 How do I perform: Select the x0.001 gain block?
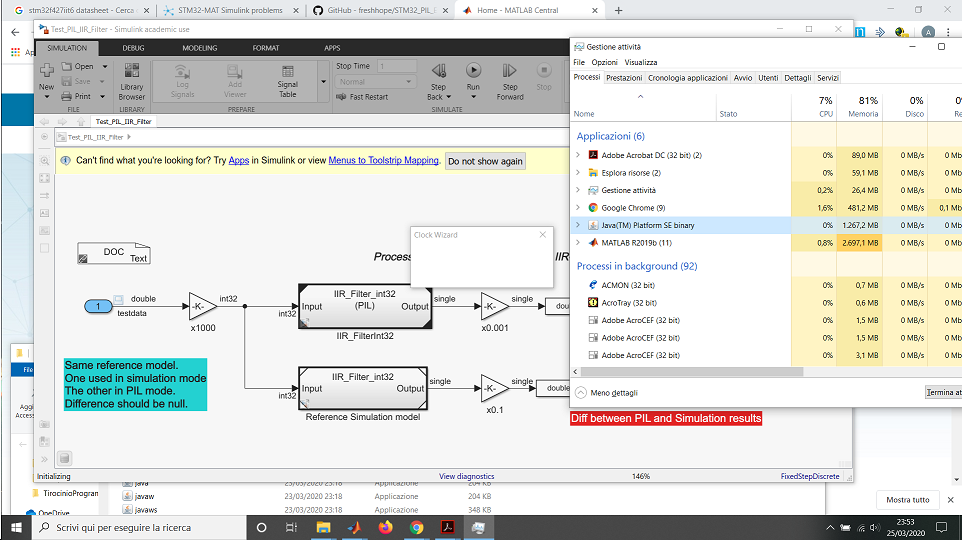494,306
